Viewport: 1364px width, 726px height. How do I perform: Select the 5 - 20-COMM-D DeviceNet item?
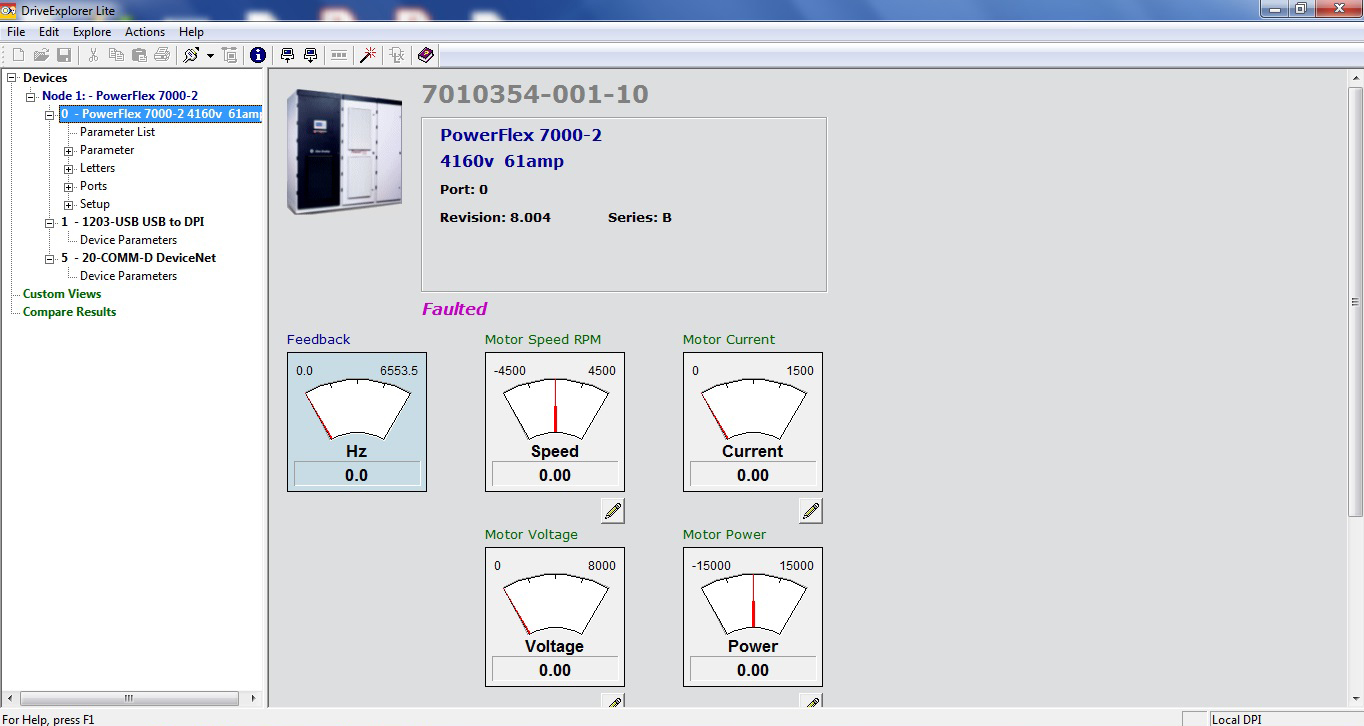click(138, 258)
